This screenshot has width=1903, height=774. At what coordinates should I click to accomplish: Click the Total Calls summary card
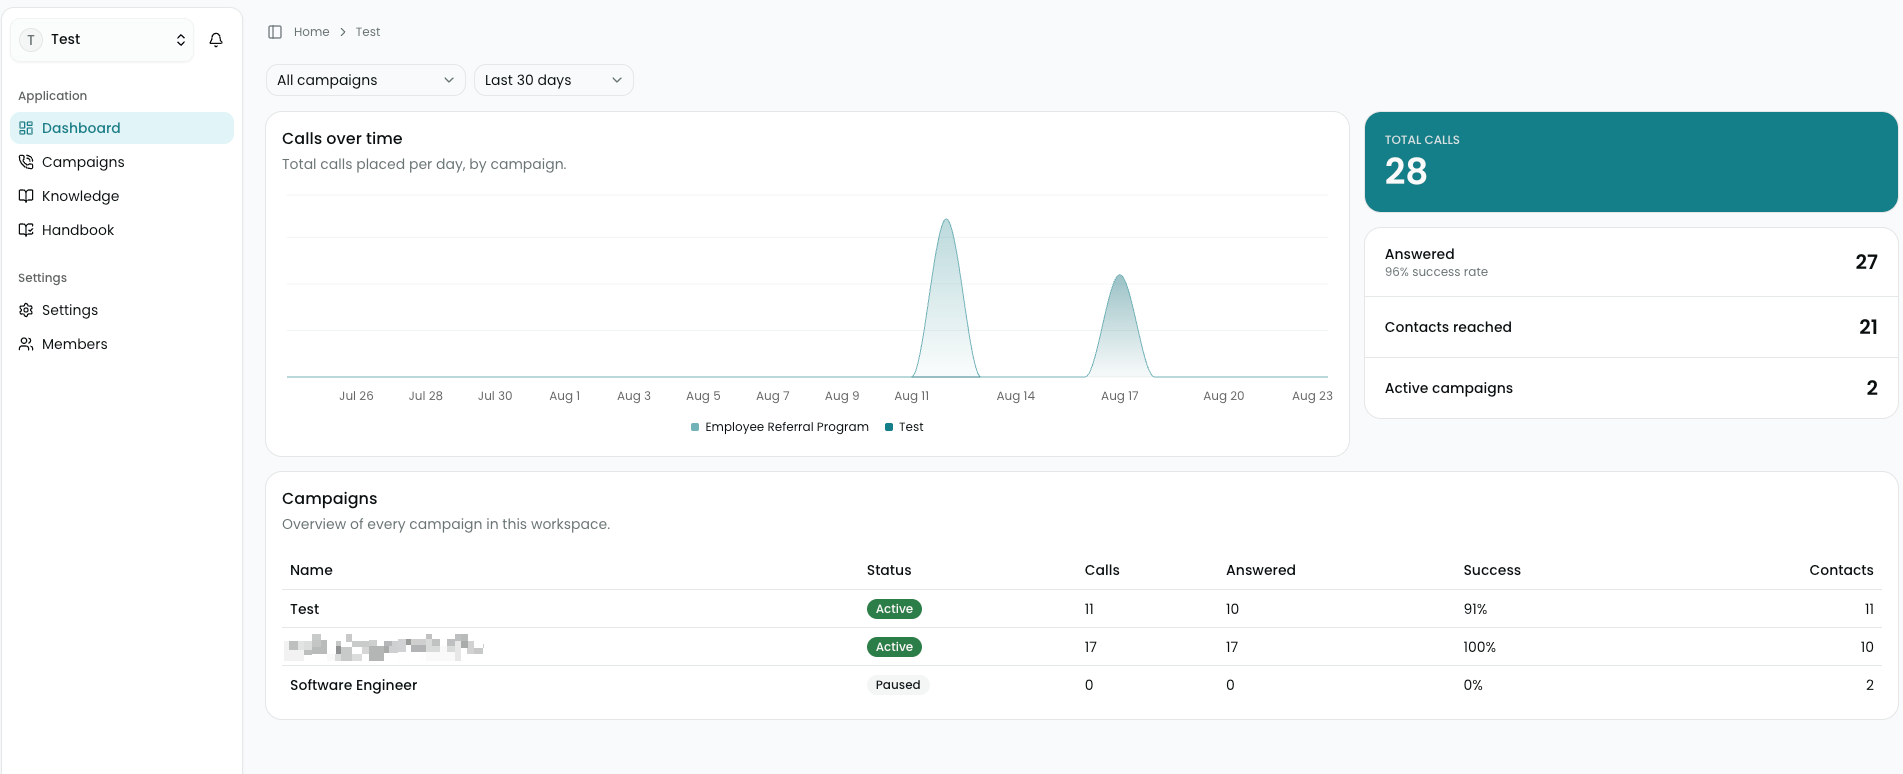tap(1631, 162)
